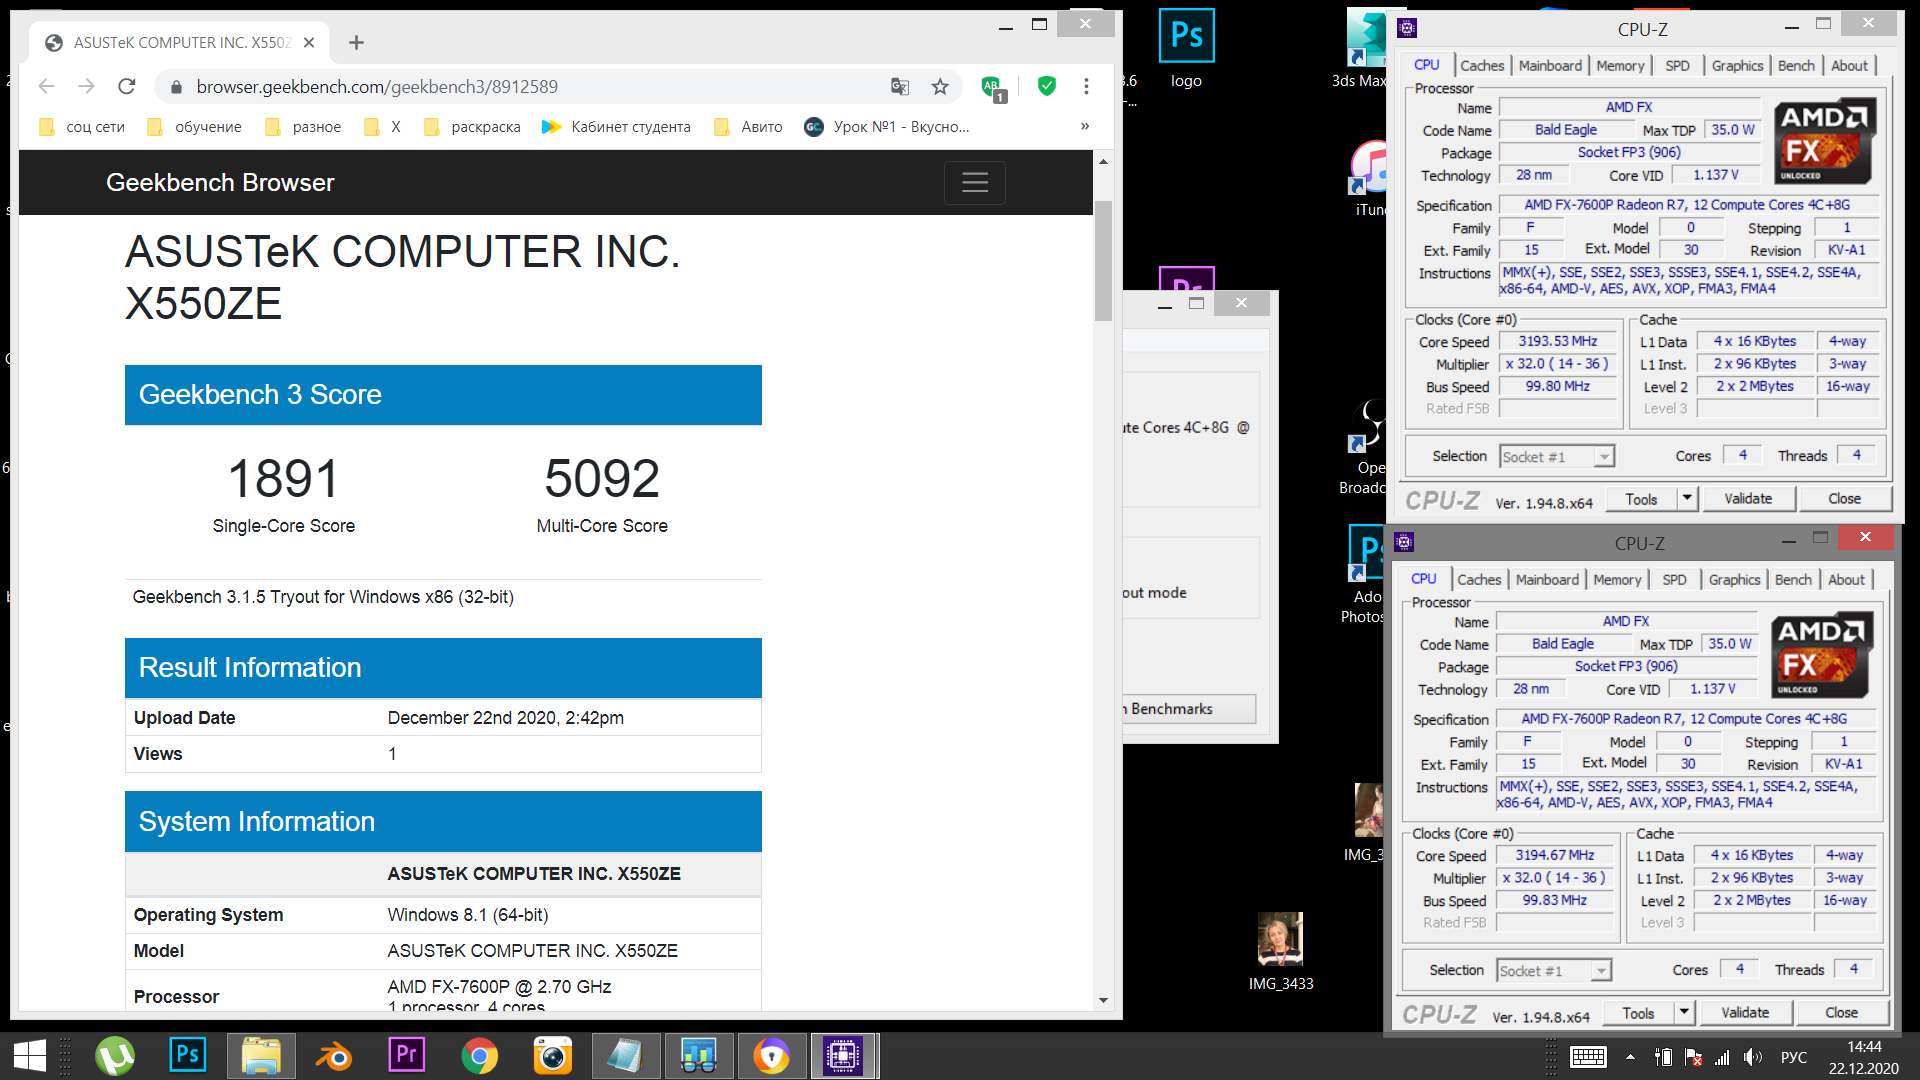Expand Tools dropdown arrow in lower CPU-Z
The image size is (1920, 1080).
tap(1684, 1013)
